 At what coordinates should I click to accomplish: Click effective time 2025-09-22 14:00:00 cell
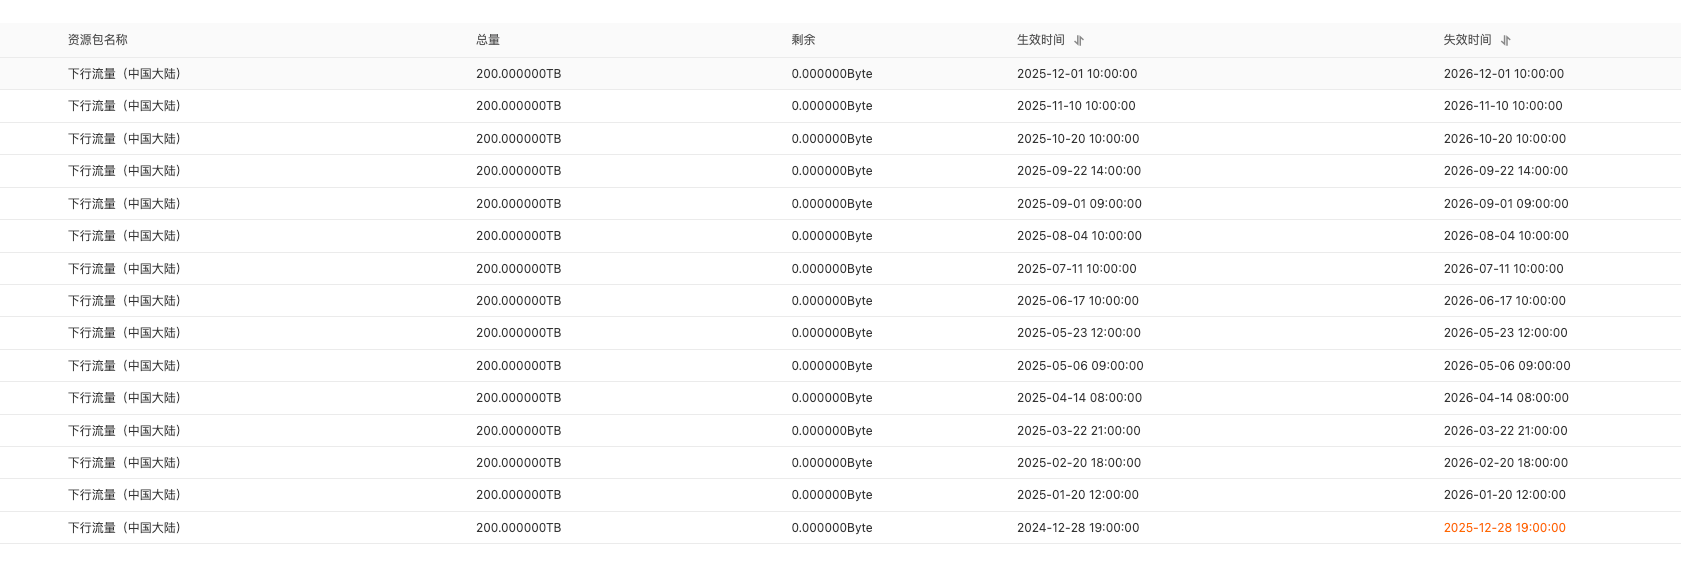[1079, 171]
